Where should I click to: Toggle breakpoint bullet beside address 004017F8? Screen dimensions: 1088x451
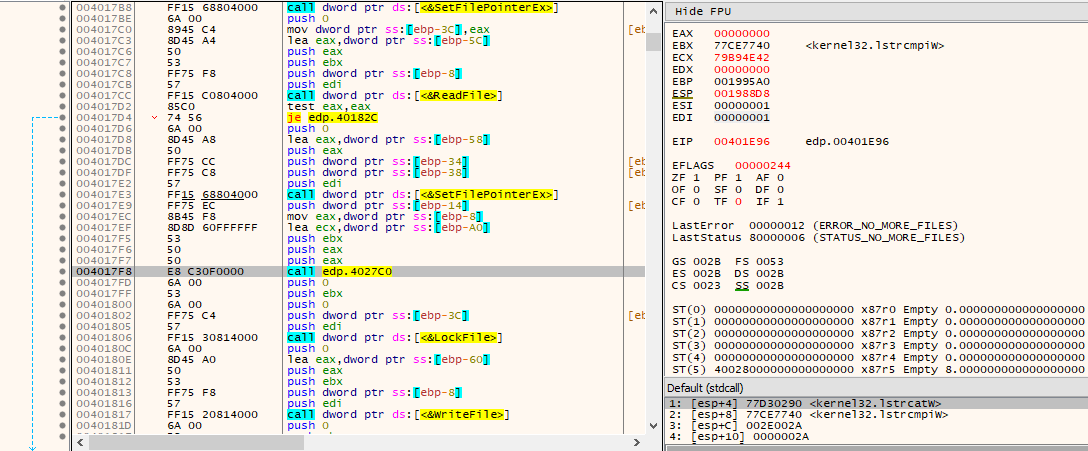coord(63,271)
